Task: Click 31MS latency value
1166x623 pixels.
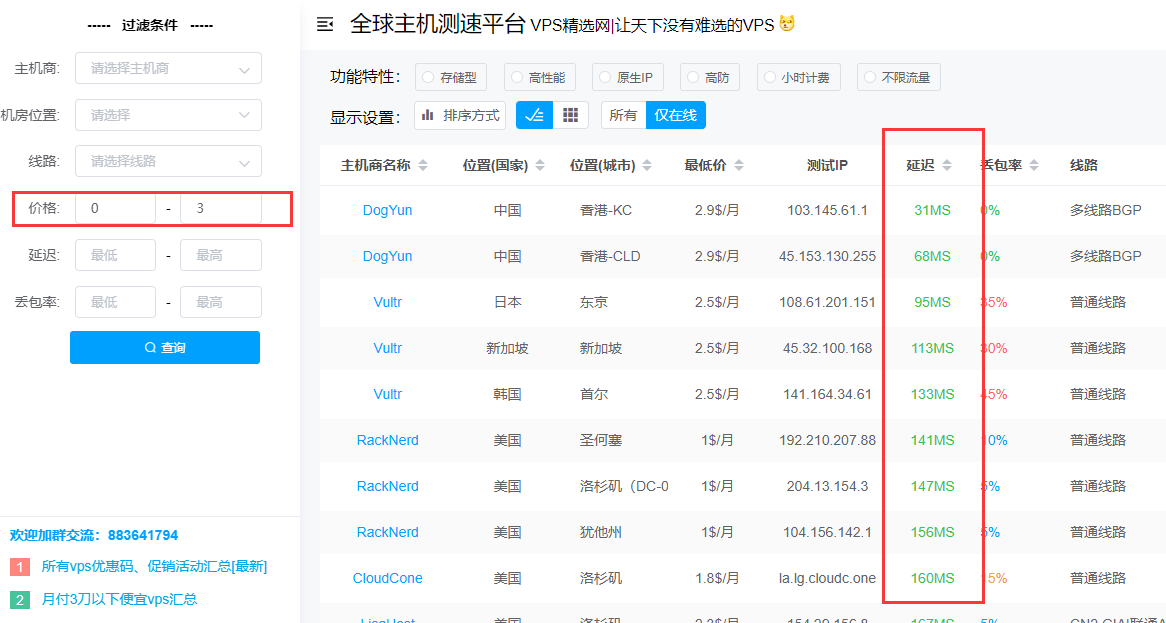Action: [933, 210]
